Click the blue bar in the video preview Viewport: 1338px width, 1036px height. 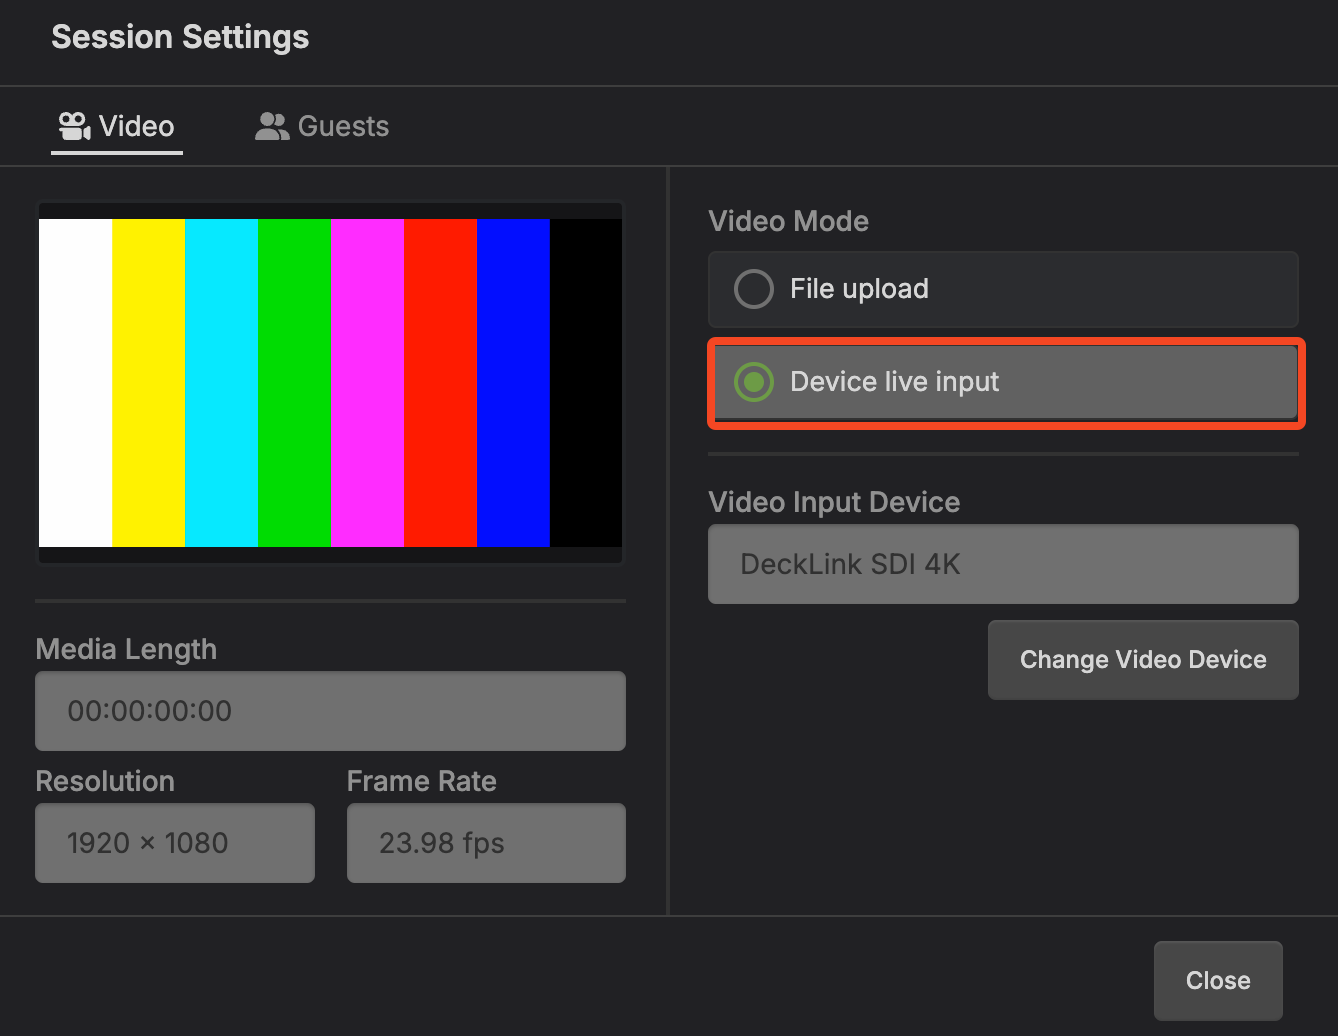[513, 383]
